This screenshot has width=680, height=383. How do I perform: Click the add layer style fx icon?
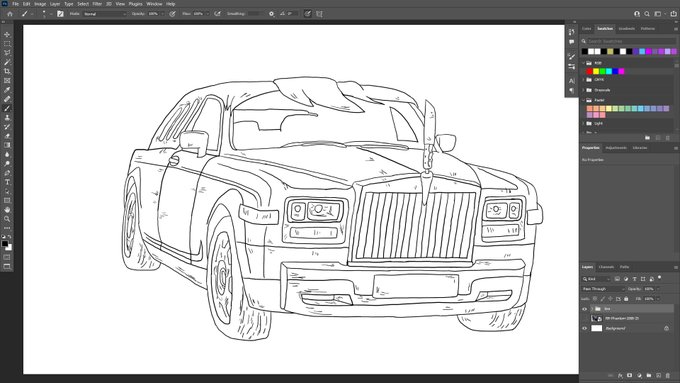(x=621, y=375)
